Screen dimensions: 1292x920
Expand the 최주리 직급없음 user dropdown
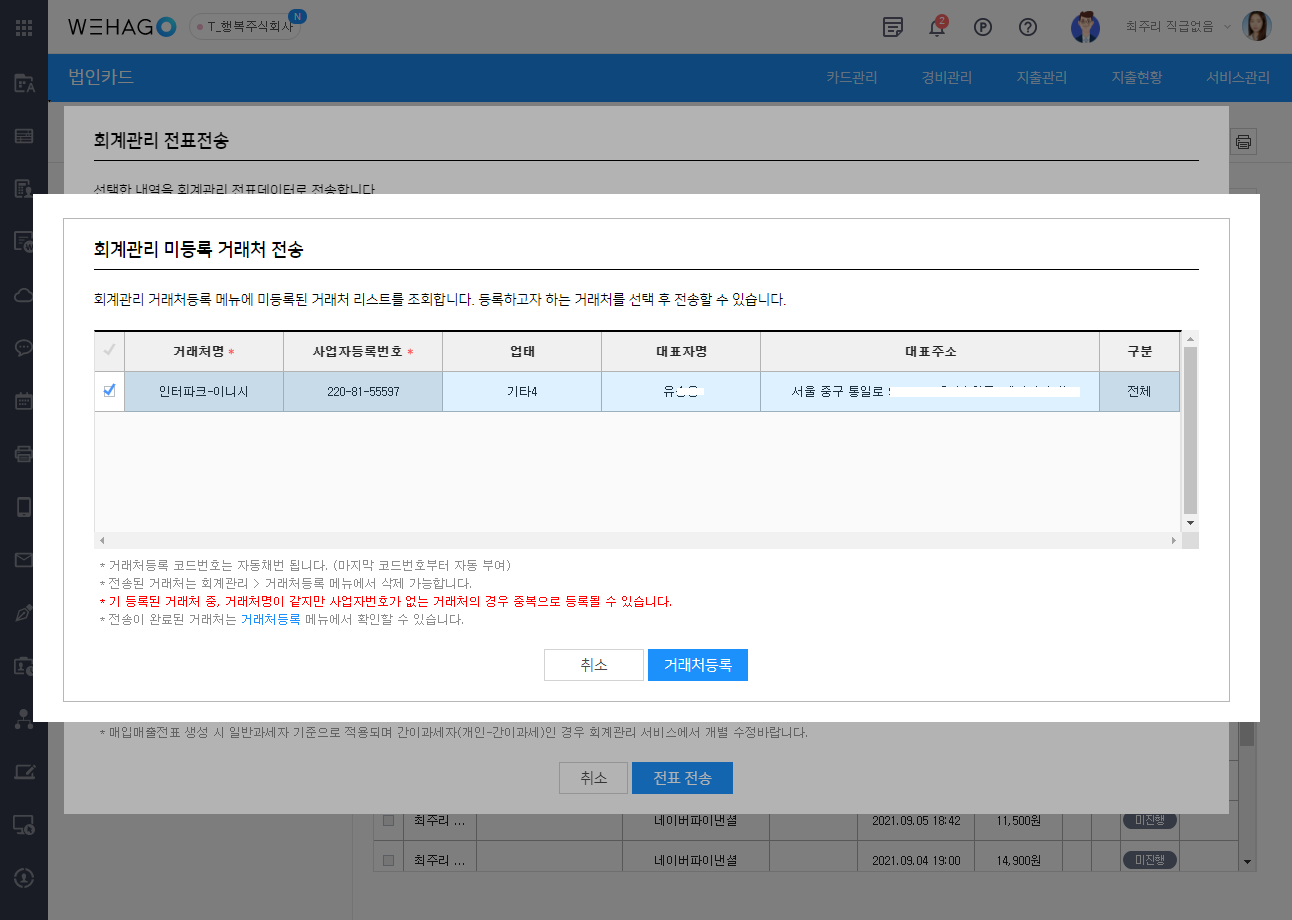(1227, 27)
